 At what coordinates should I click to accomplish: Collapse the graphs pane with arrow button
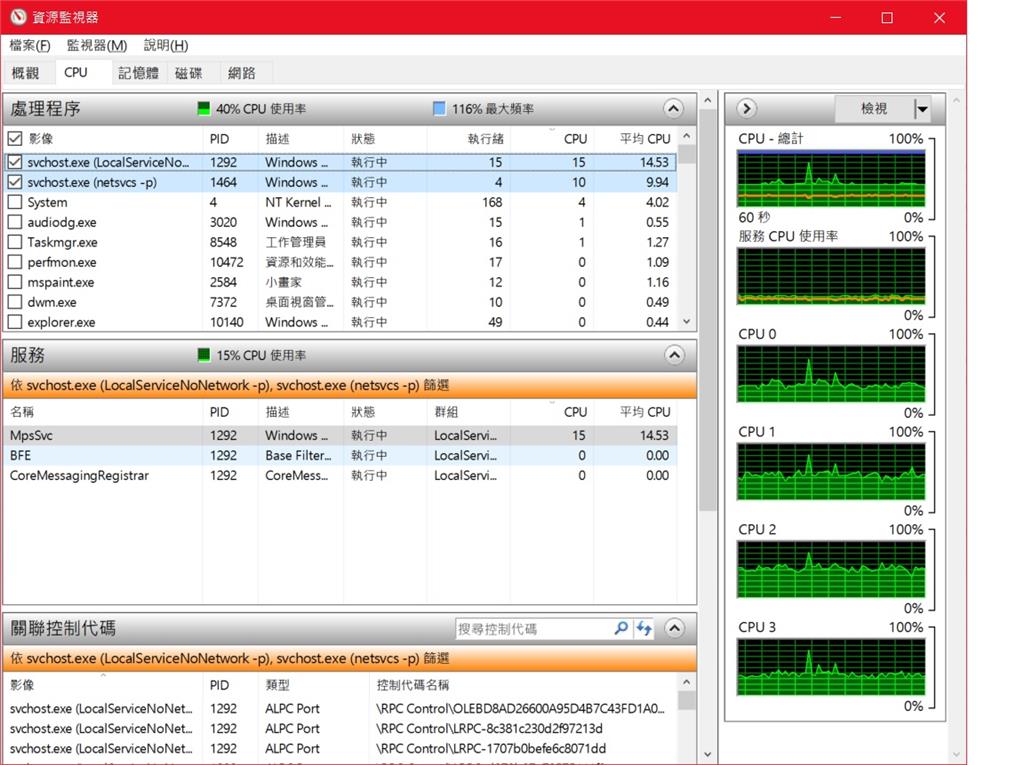[746, 108]
